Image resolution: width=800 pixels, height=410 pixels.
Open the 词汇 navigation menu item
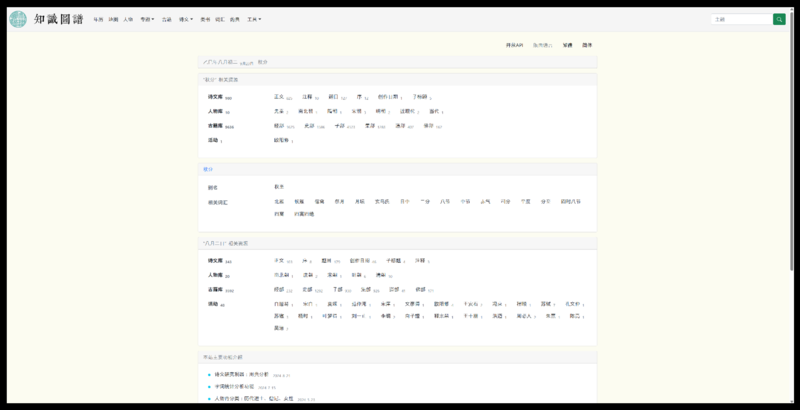tap(220, 19)
